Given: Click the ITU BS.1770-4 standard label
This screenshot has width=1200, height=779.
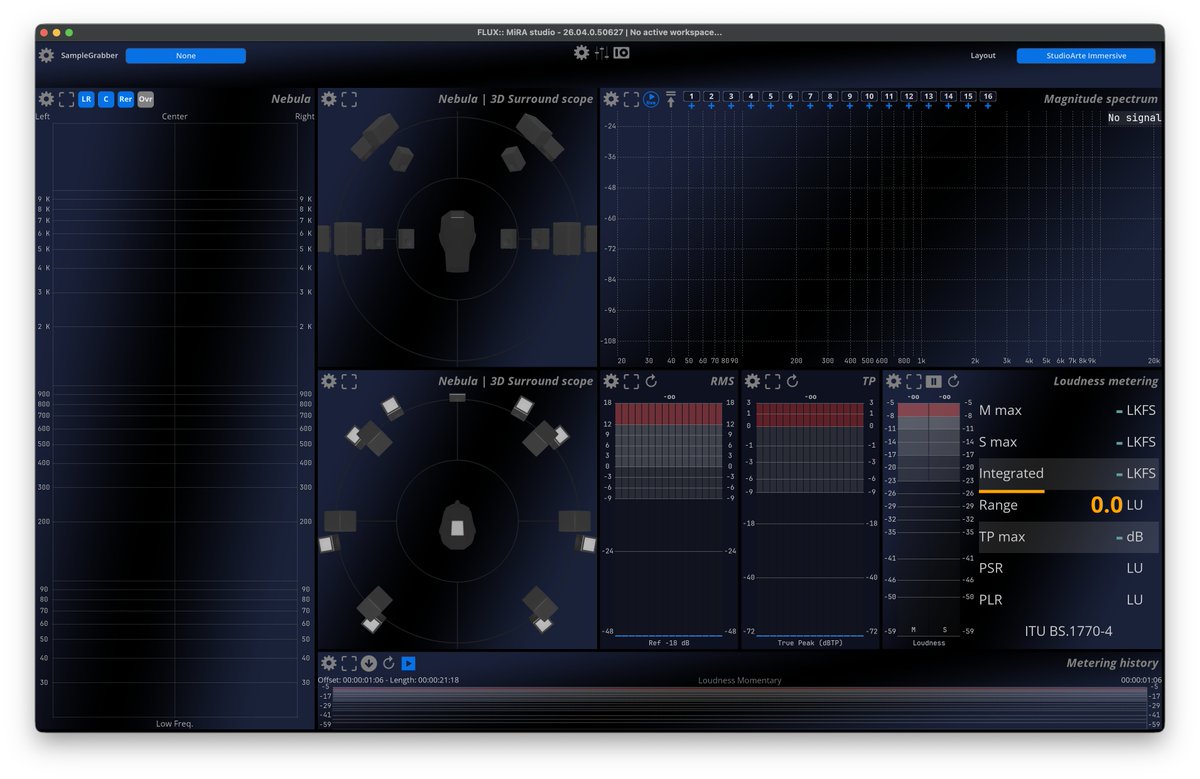Looking at the screenshot, I should [x=1068, y=631].
